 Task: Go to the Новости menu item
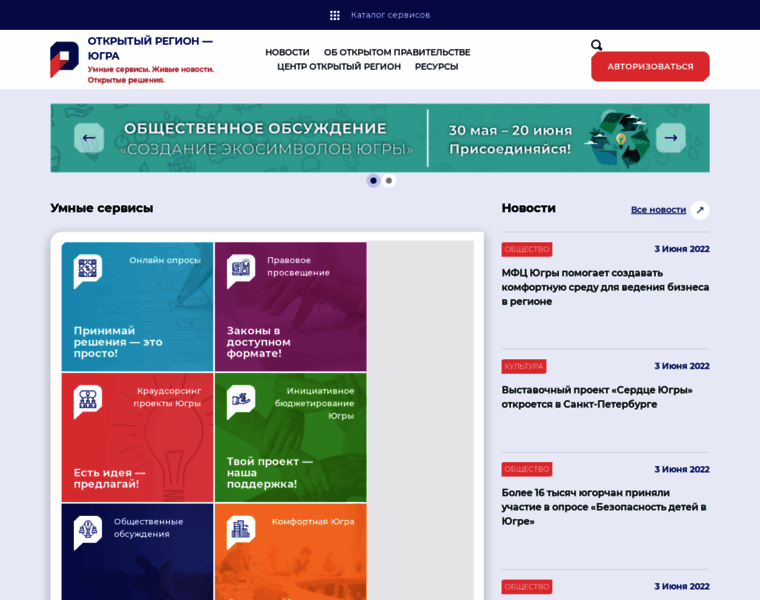click(287, 52)
